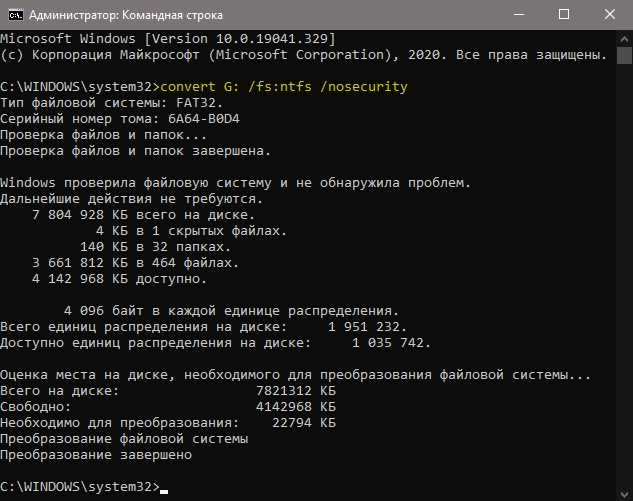This screenshot has height=501, width=633.
Task: Click the '4 142 968 КБ доступно.' line
Action: (x=119, y=279)
